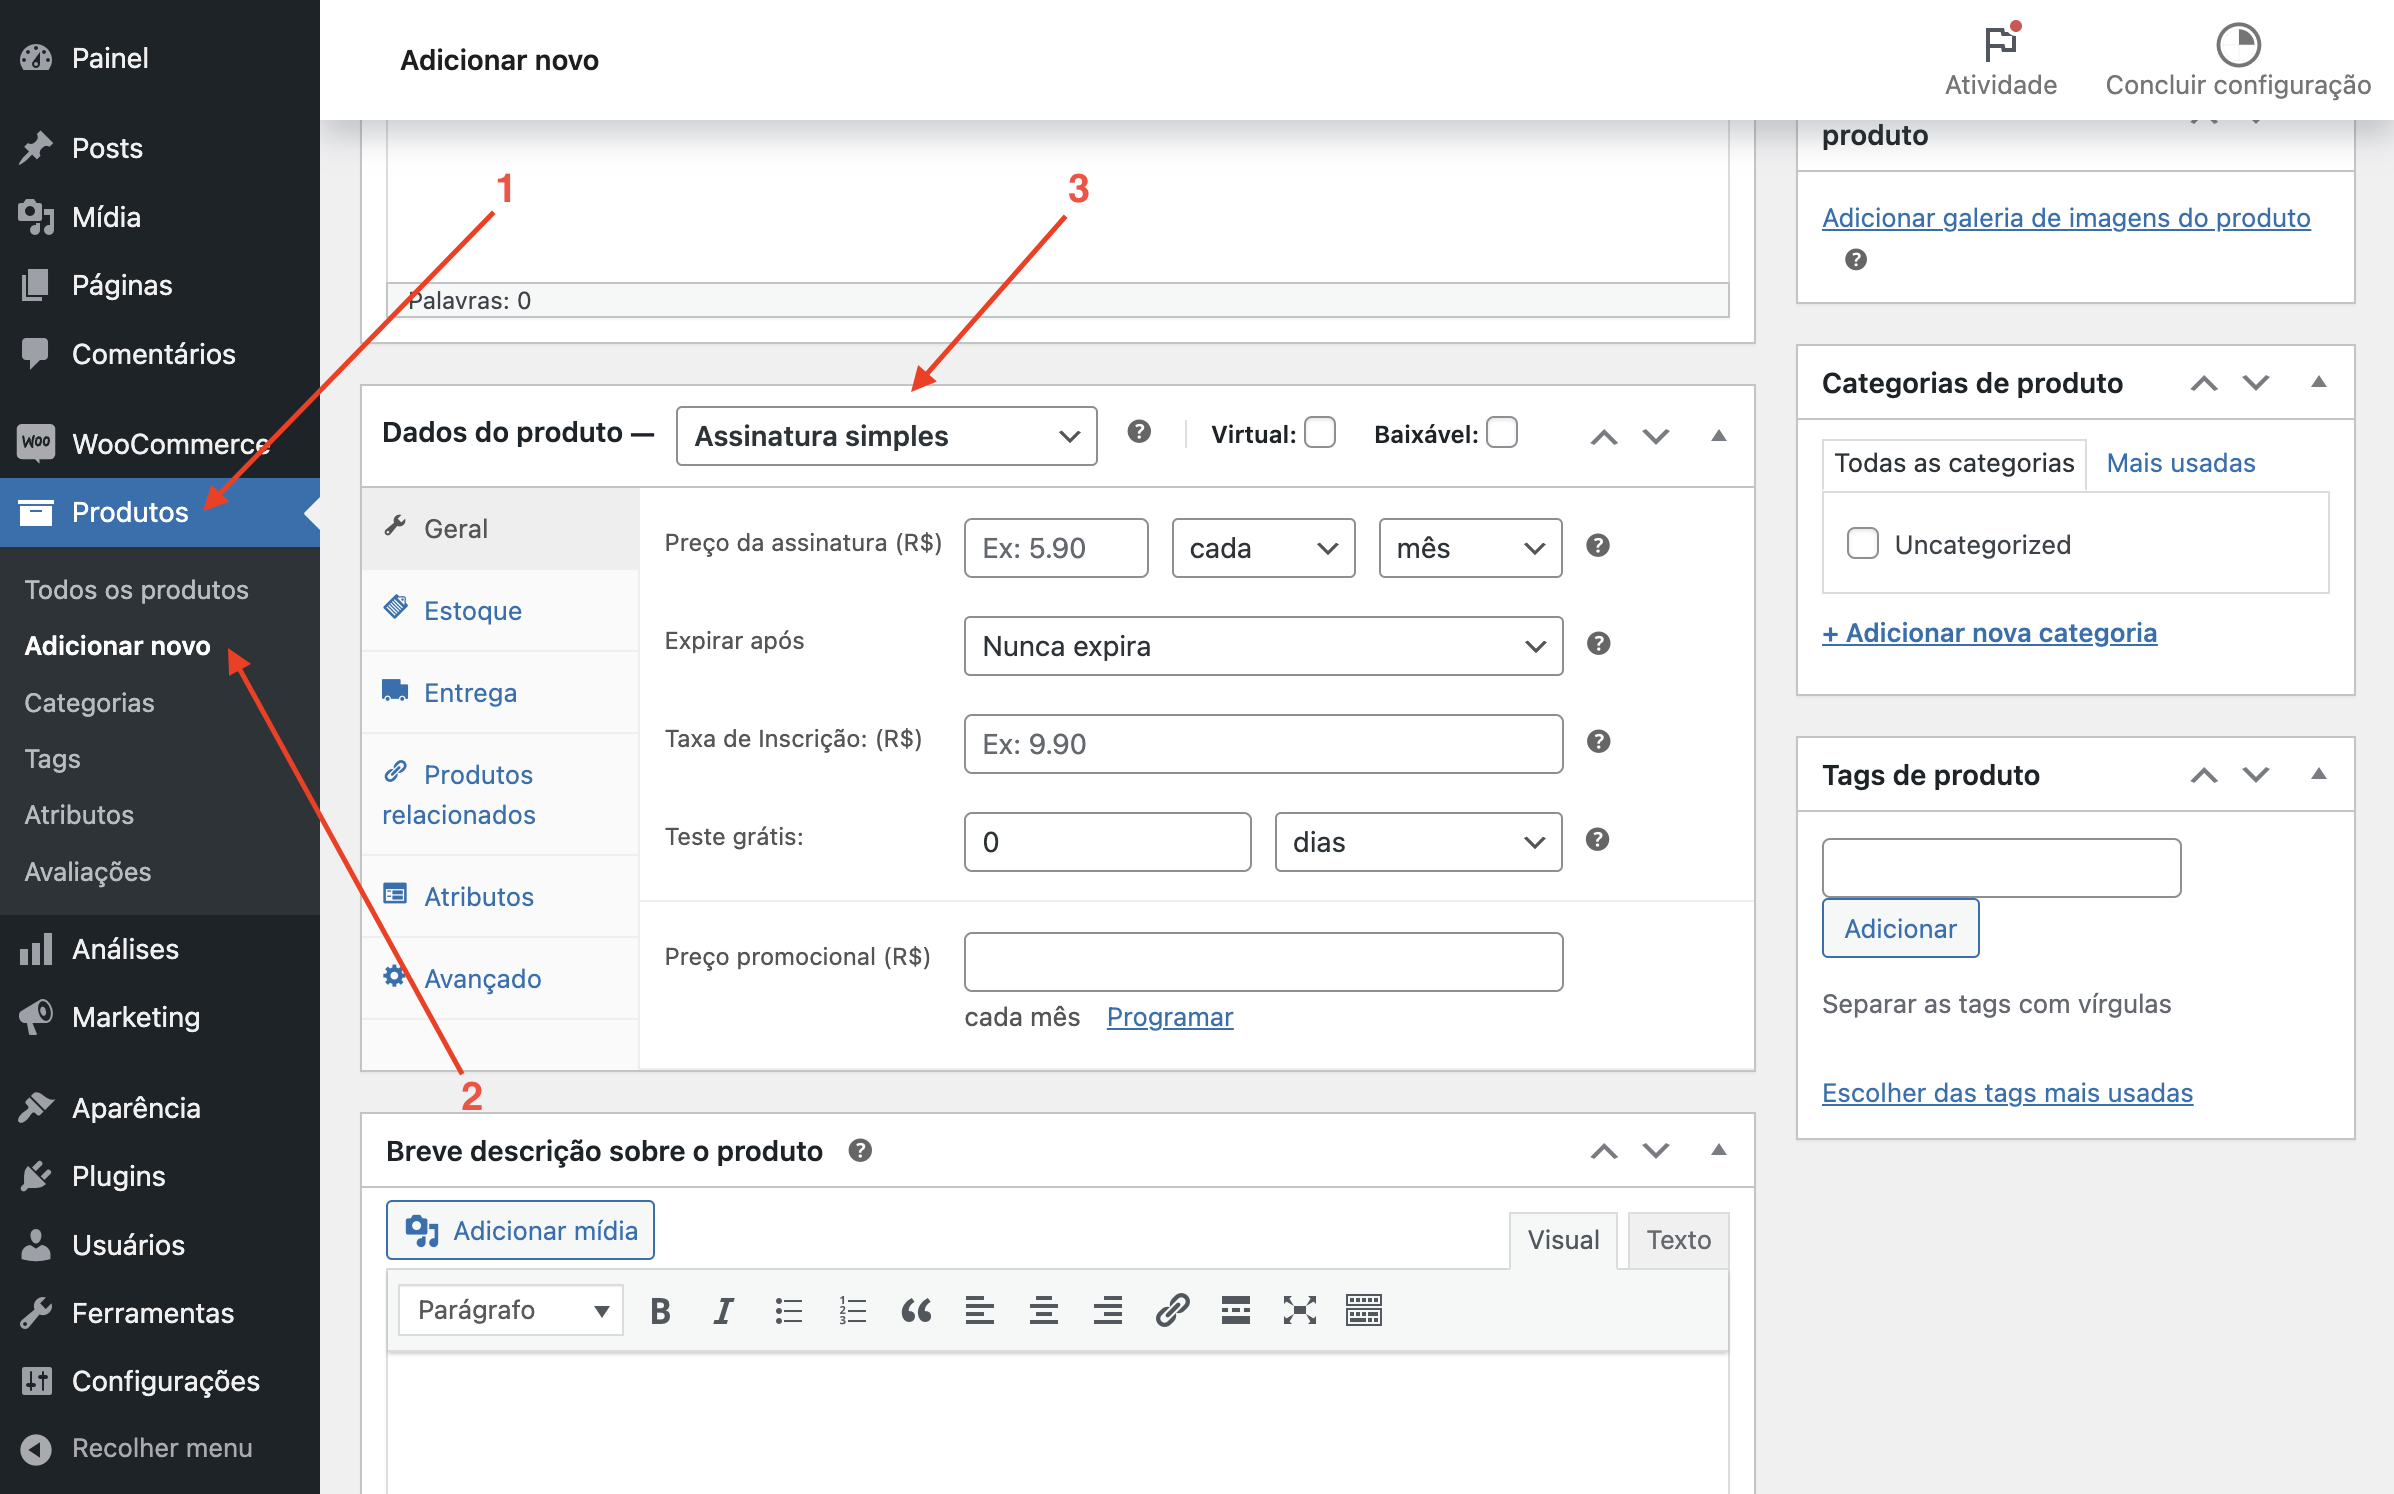Screen dimensions: 2394x1494
Task: Open the Assinatura simples product type dropdown
Action: [886, 436]
